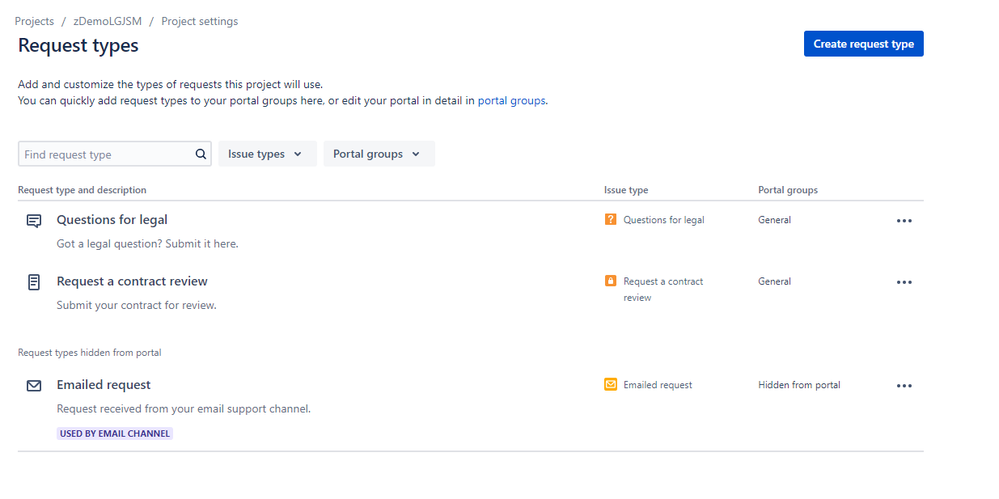Click the Questions for legal chat icon
This screenshot has height=499, width=999.
pos(34,221)
